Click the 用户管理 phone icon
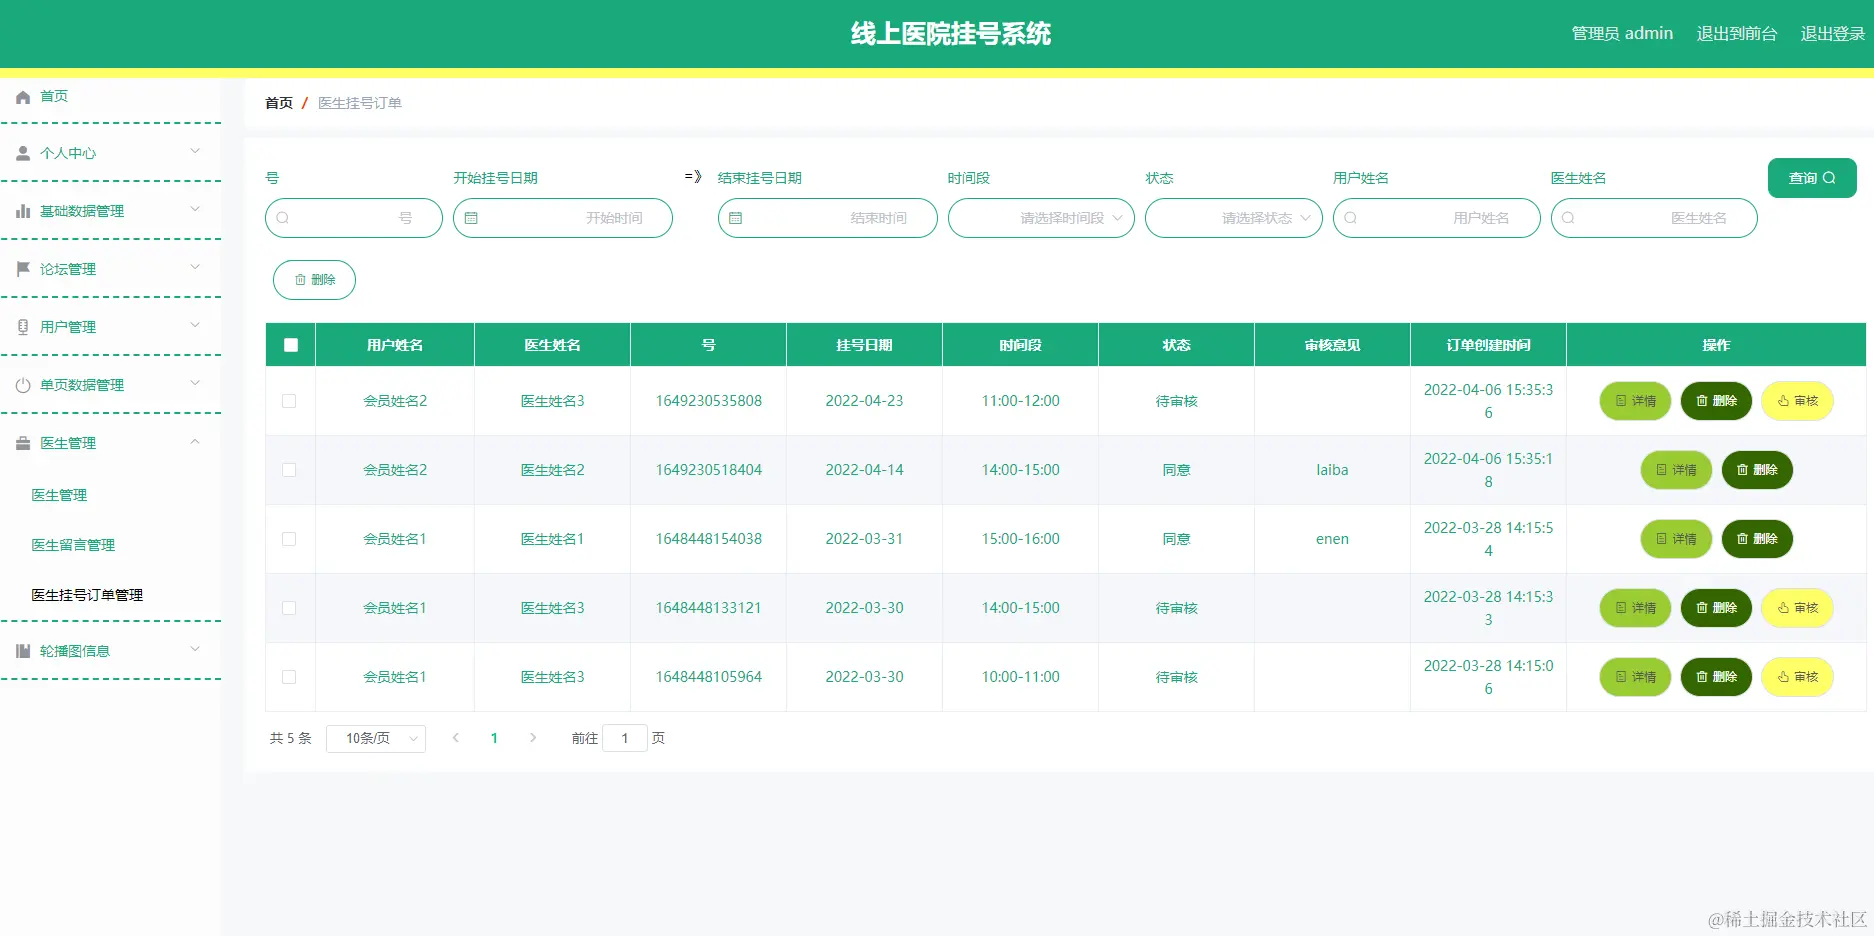 point(22,326)
